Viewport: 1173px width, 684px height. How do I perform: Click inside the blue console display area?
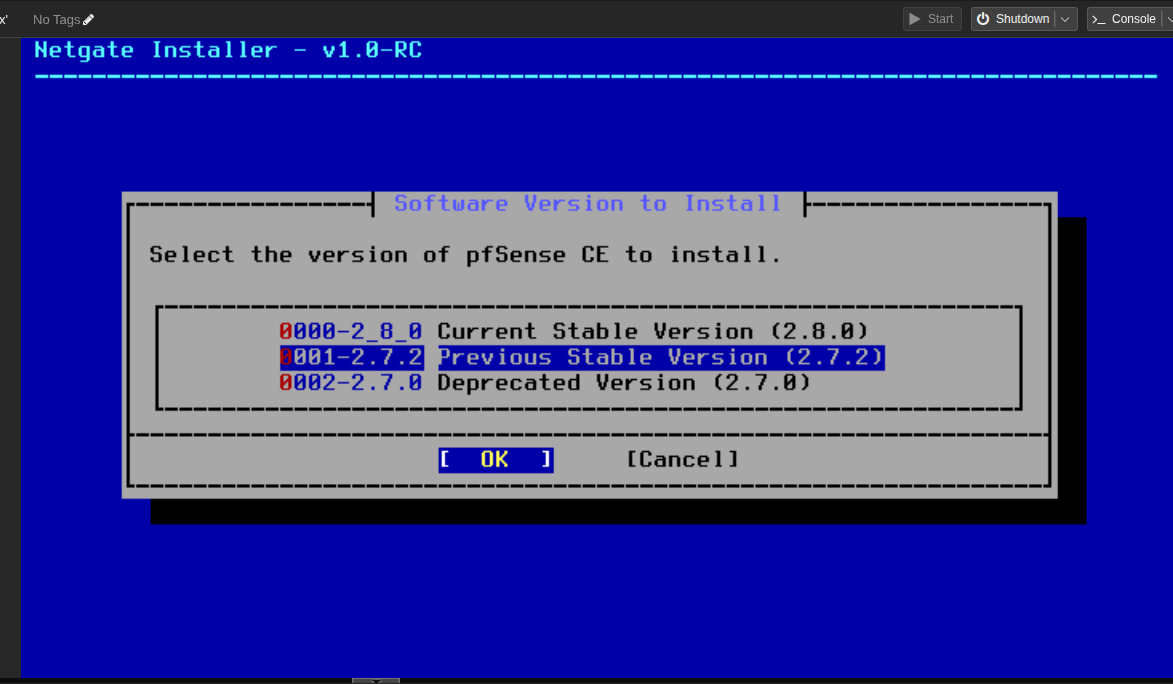(590, 600)
